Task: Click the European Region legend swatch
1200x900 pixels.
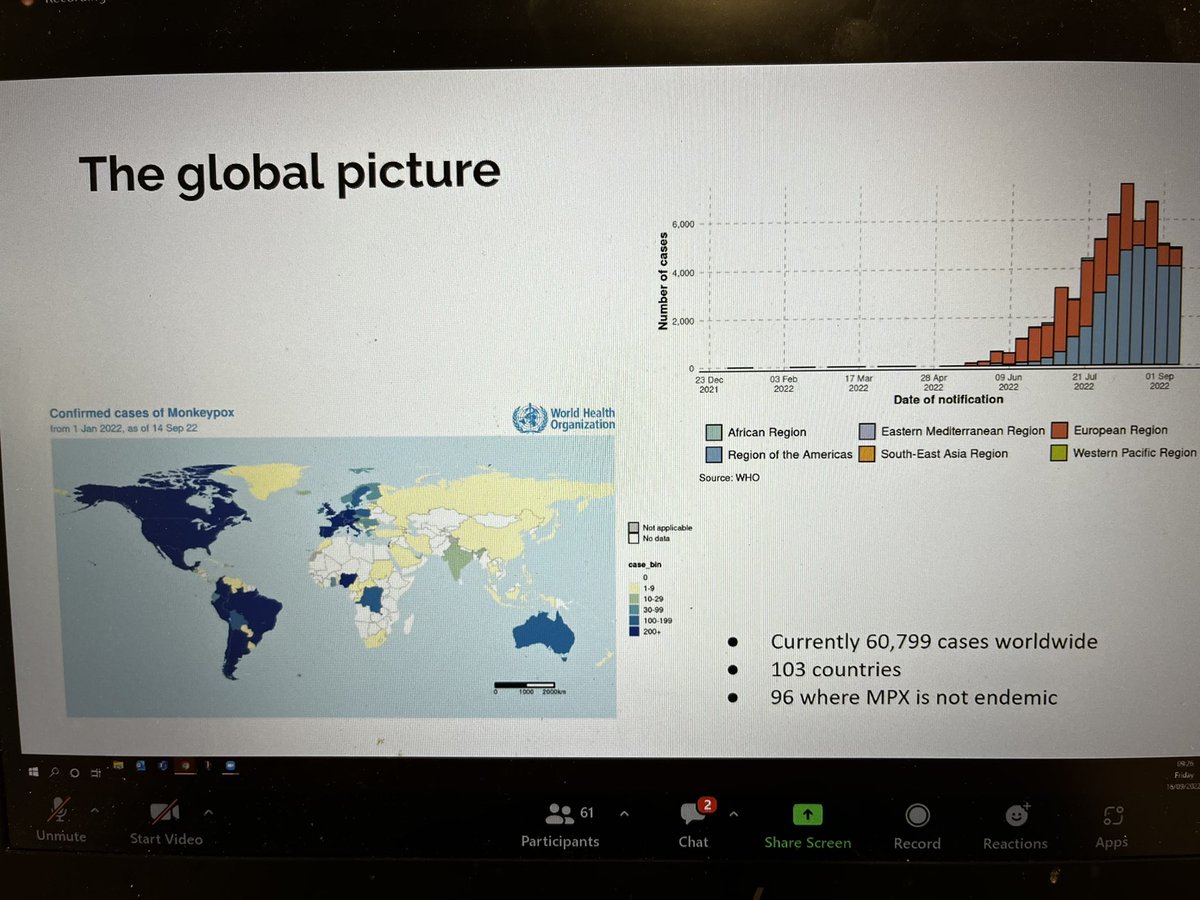Action: point(1058,430)
